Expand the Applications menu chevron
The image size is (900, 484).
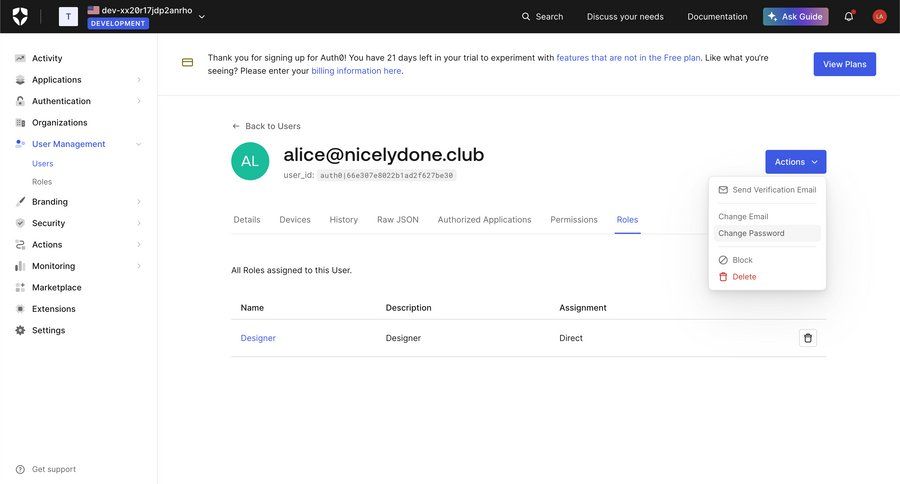[139, 80]
